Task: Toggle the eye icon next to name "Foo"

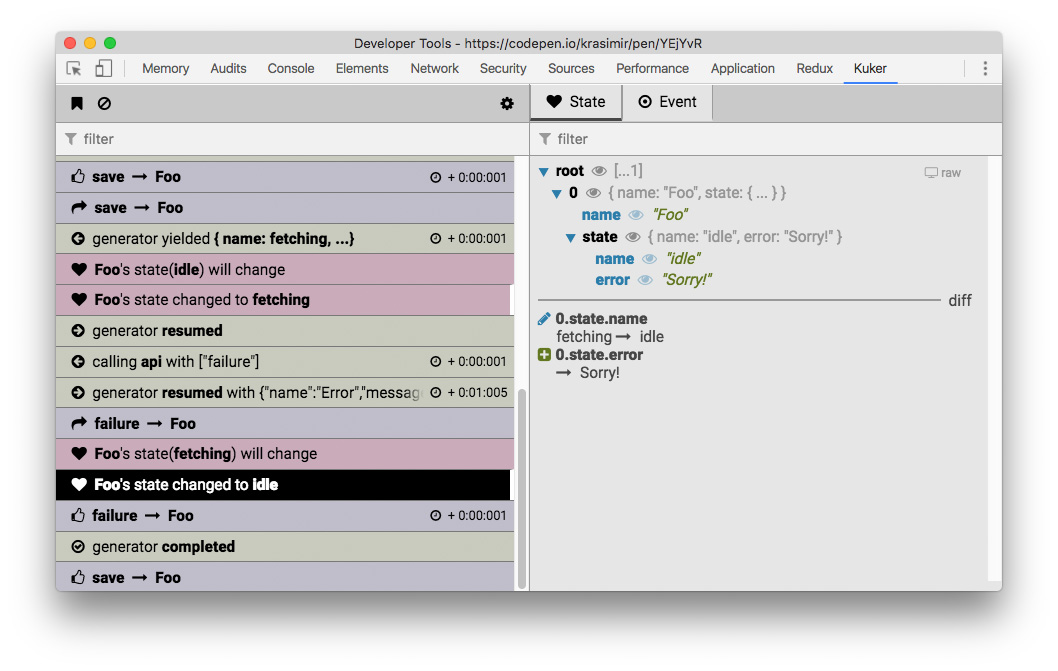Action: (636, 215)
